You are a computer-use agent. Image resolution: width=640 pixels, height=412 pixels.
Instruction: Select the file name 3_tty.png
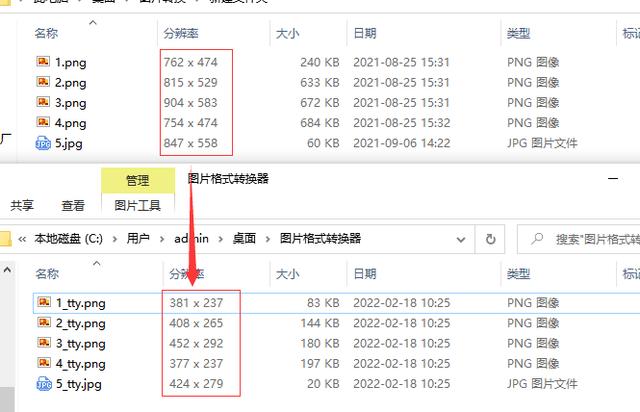pos(81,344)
